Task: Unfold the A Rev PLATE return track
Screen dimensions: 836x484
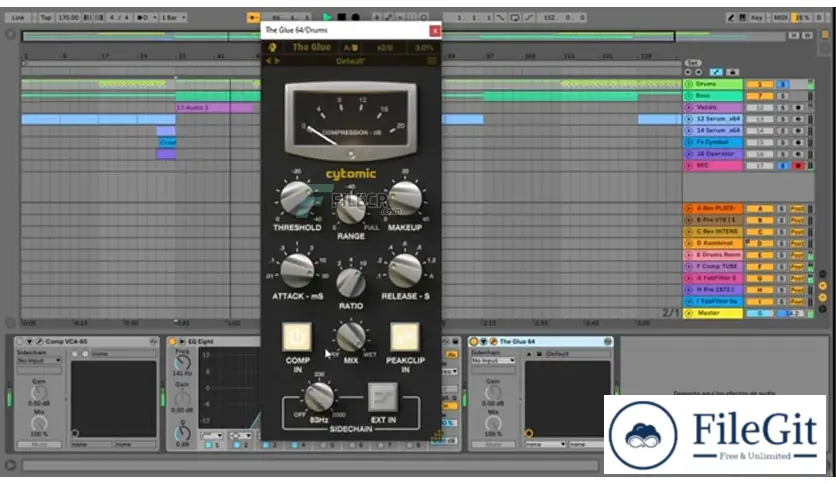Action: pos(688,208)
